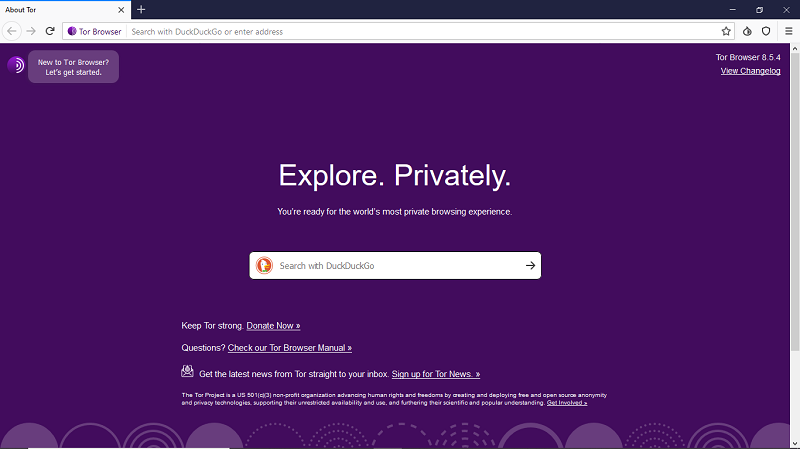This screenshot has height=449, width=800.
Task: Reload the current page
Action: [x=50, y=31]
